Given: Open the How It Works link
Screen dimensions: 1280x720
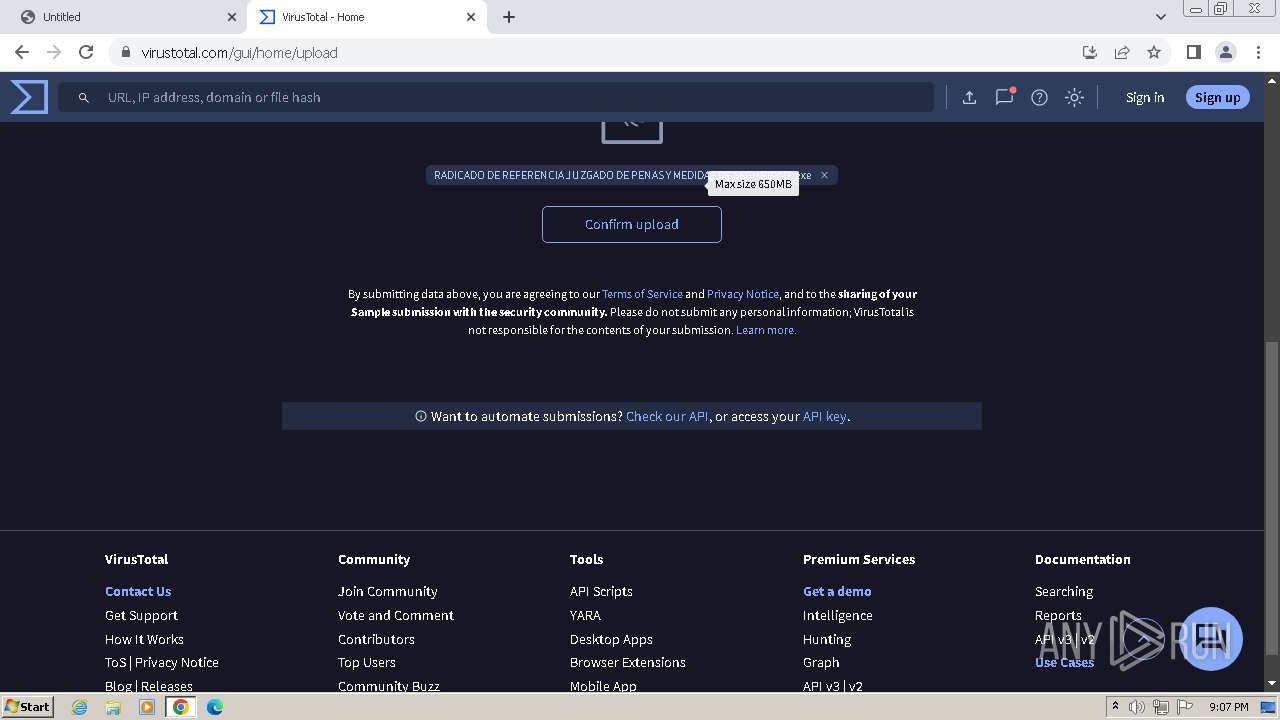Looking at the screenshot, I should pos(144,639).
